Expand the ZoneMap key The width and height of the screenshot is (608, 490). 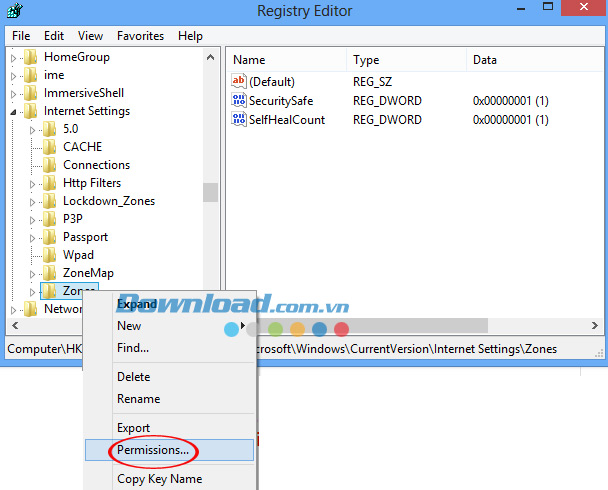tap(33, 274)
